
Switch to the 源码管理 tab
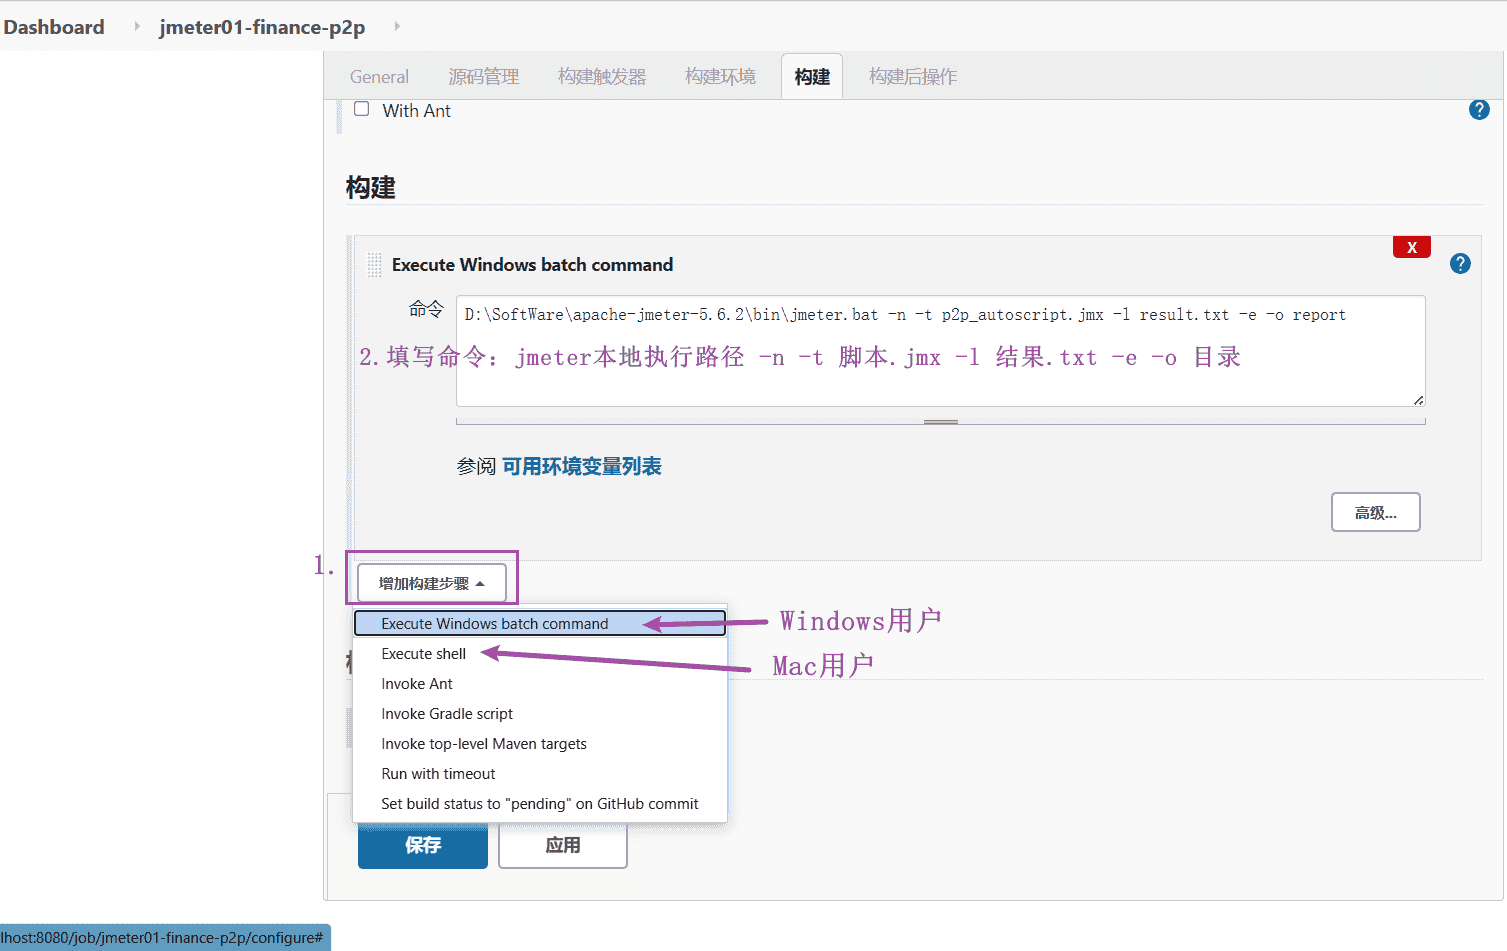[483, 77]
